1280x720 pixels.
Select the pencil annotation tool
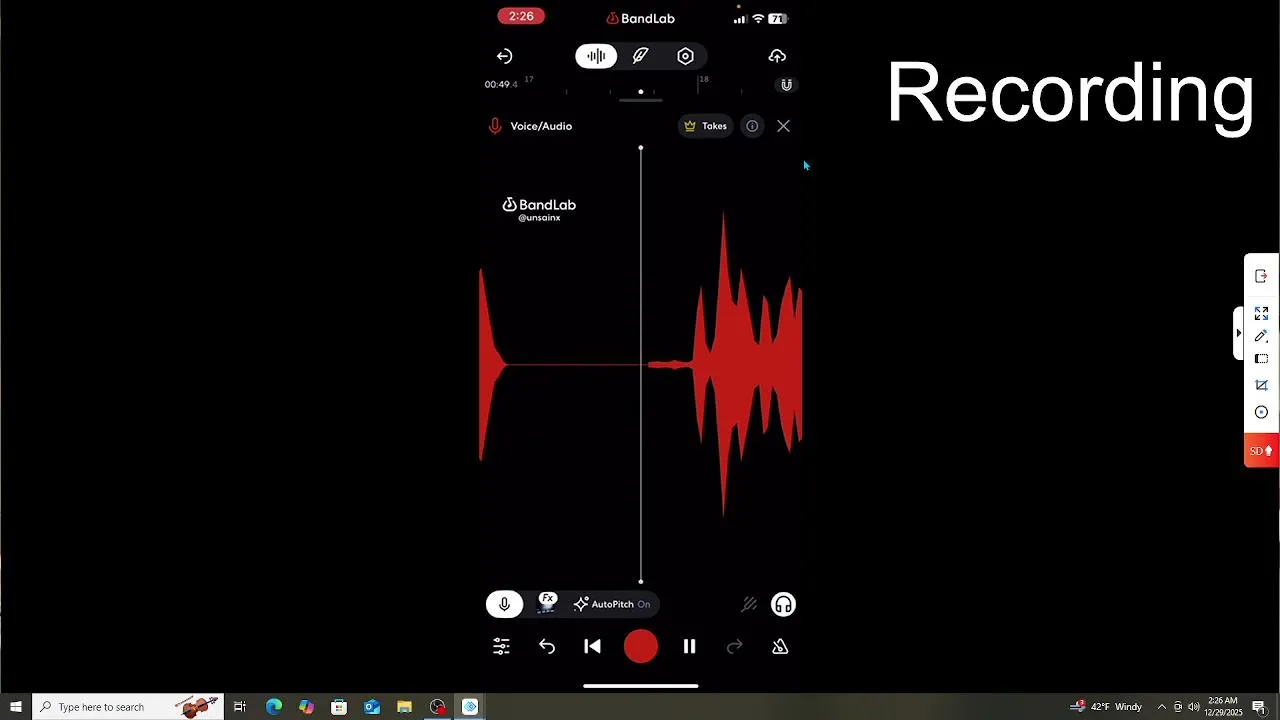pos(1261,336)
